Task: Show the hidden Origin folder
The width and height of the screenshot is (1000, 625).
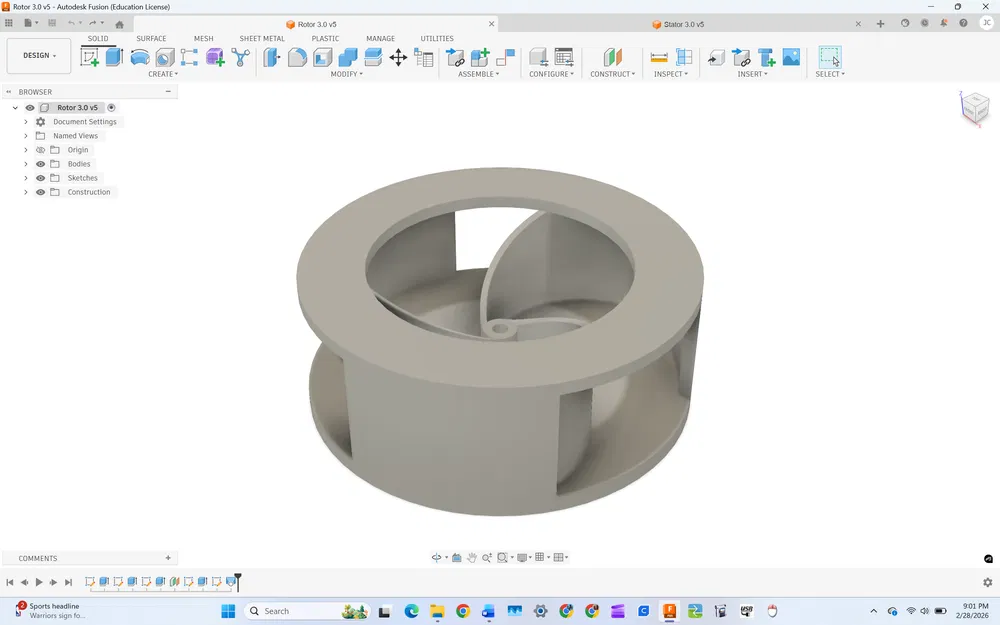Action: 40,150
